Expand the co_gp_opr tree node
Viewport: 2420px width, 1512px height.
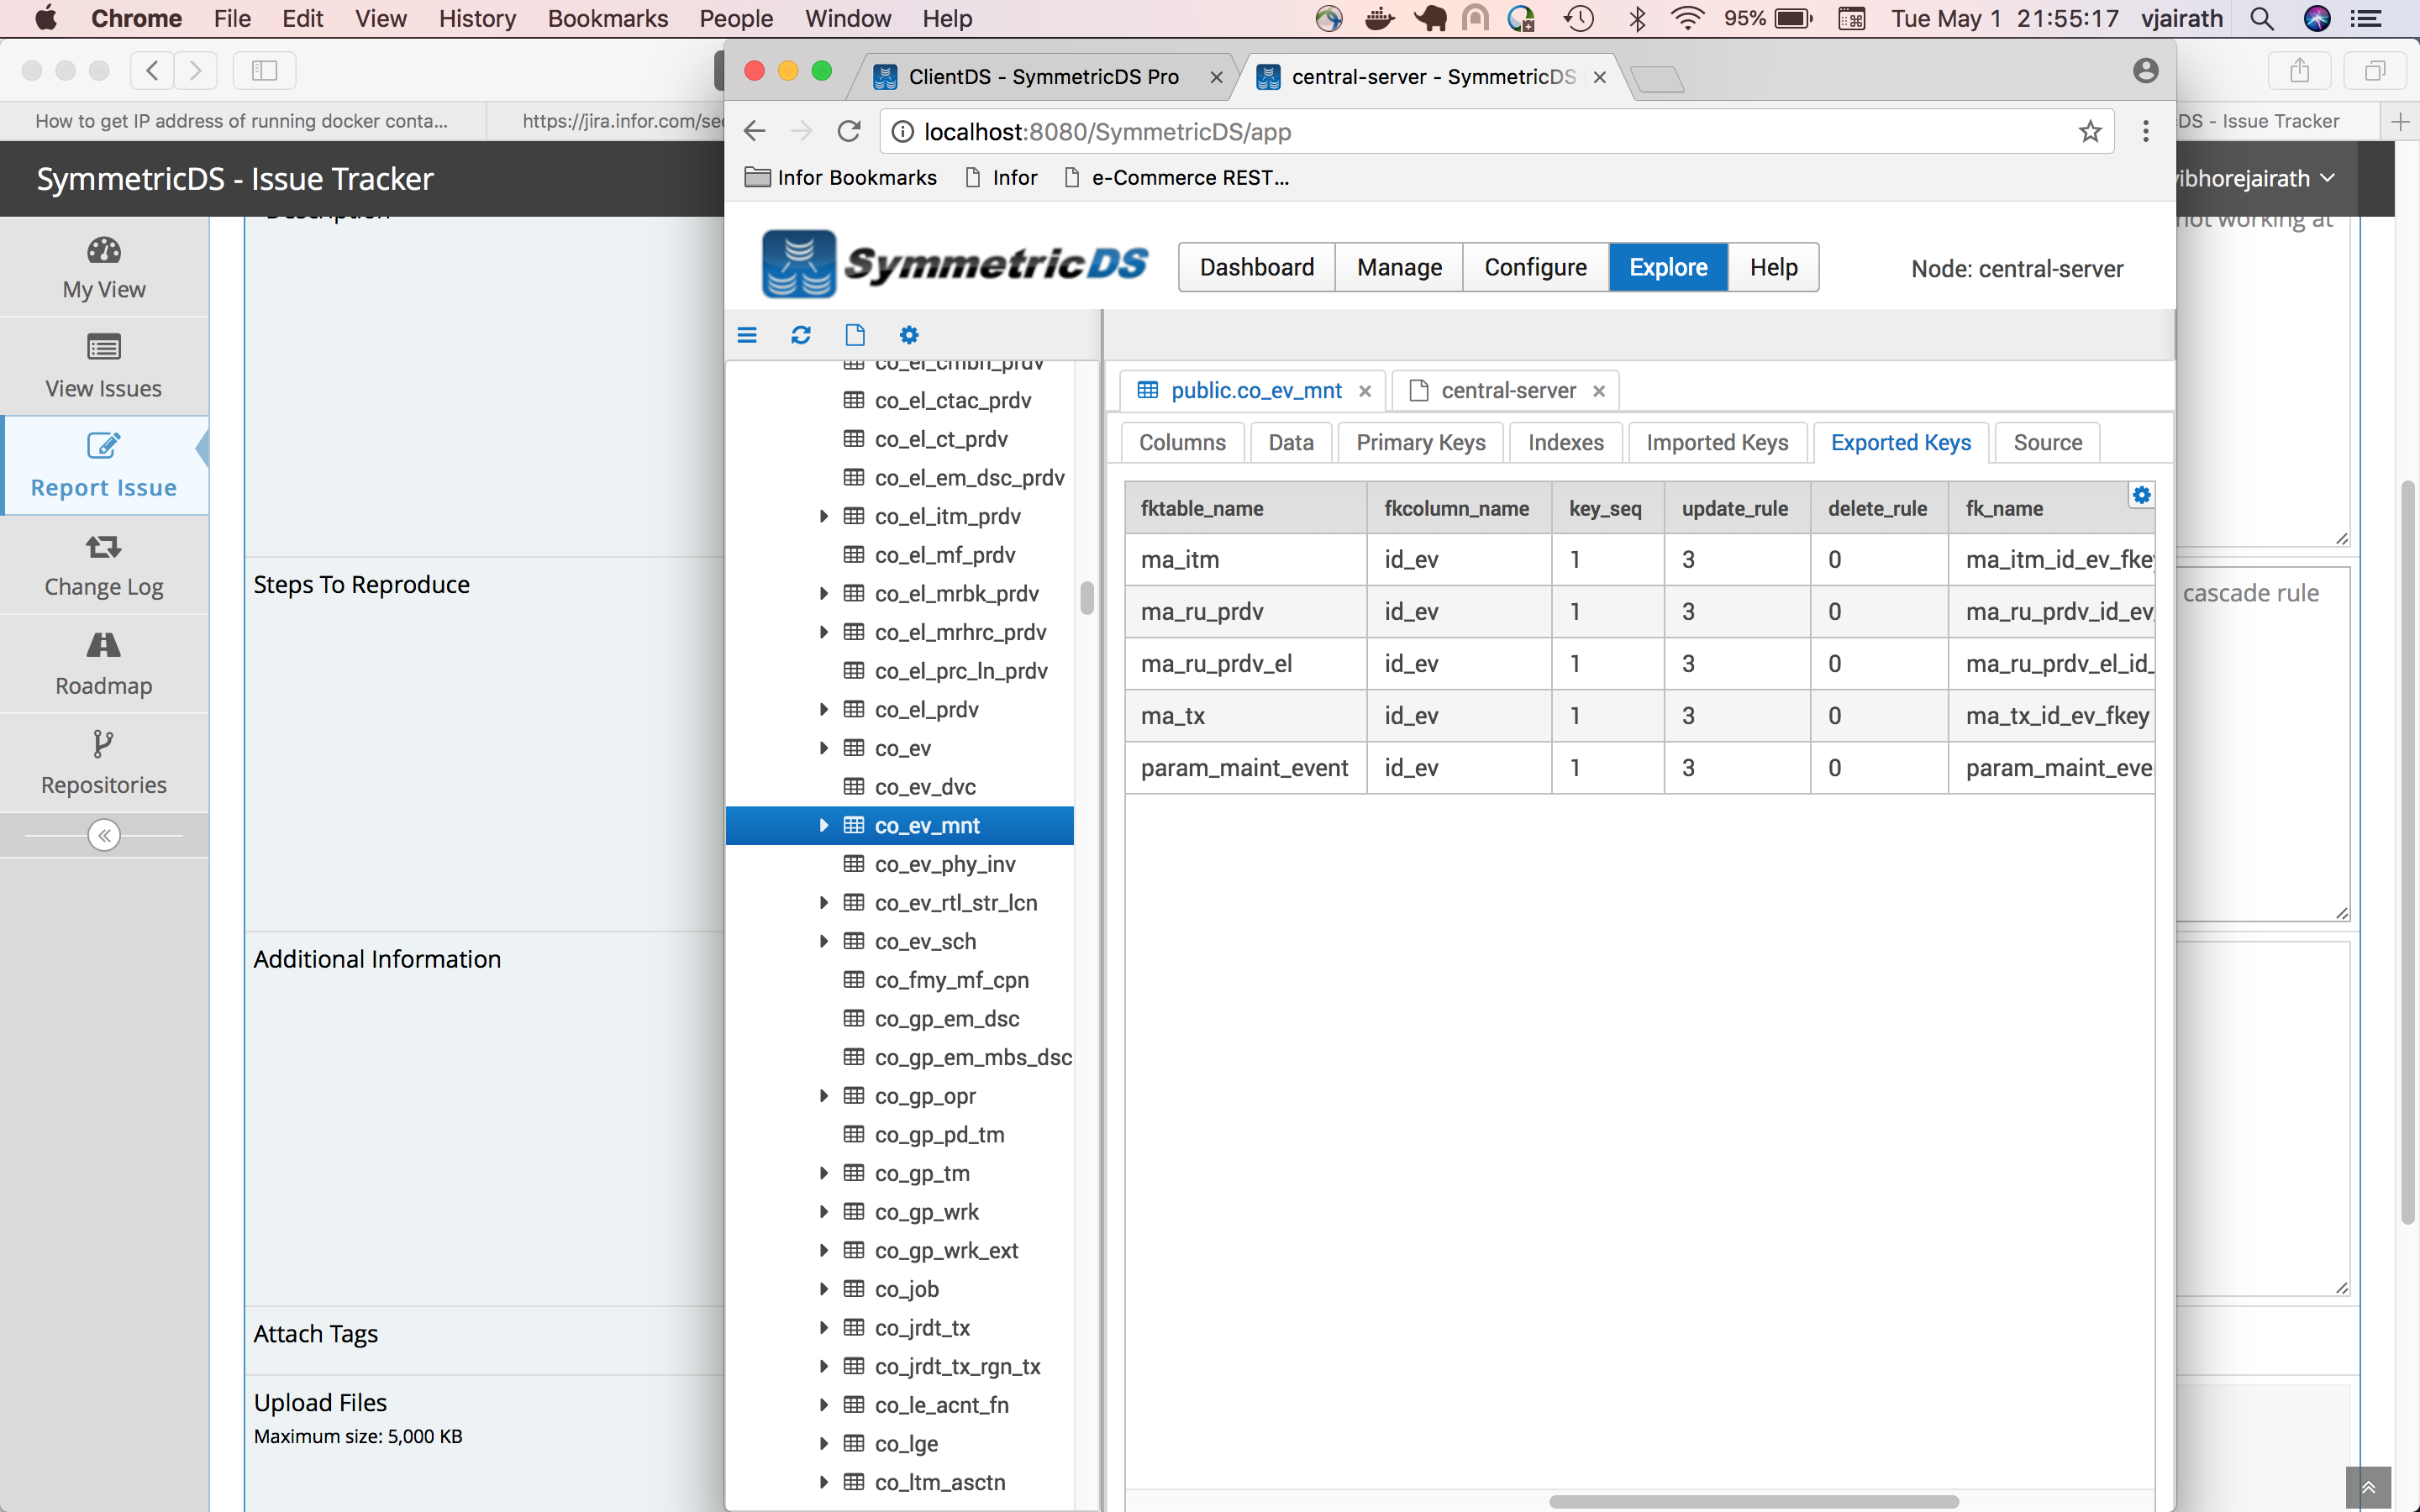pos(824,1096)
